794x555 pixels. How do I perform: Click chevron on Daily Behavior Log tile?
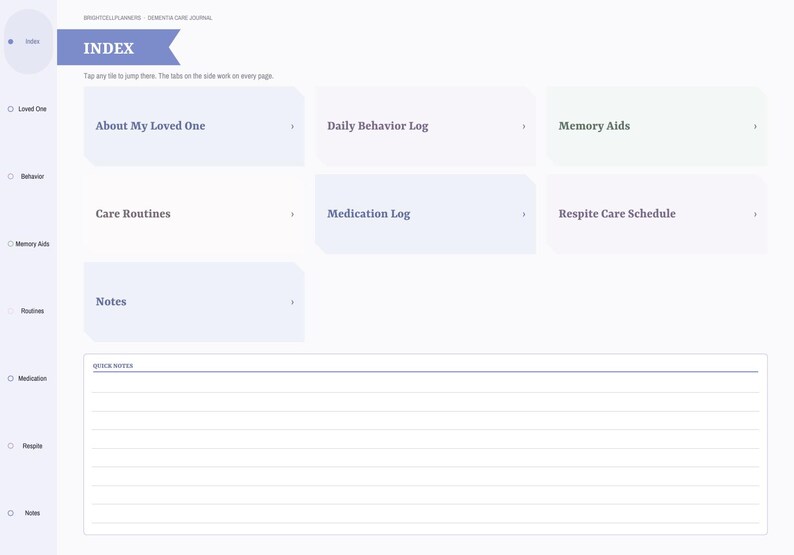pos(524,127)
